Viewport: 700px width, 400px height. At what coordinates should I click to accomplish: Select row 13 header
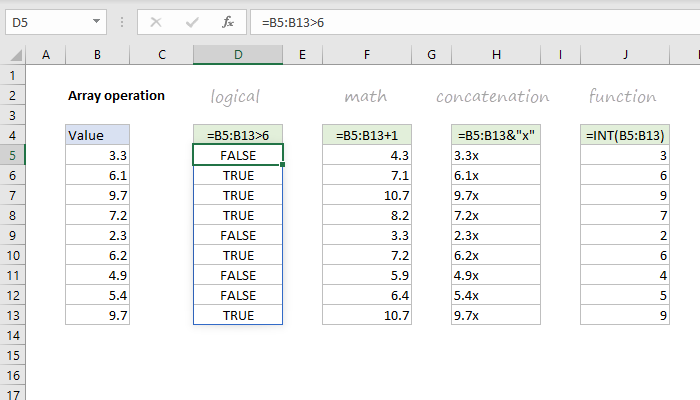(x=12, y=315)
